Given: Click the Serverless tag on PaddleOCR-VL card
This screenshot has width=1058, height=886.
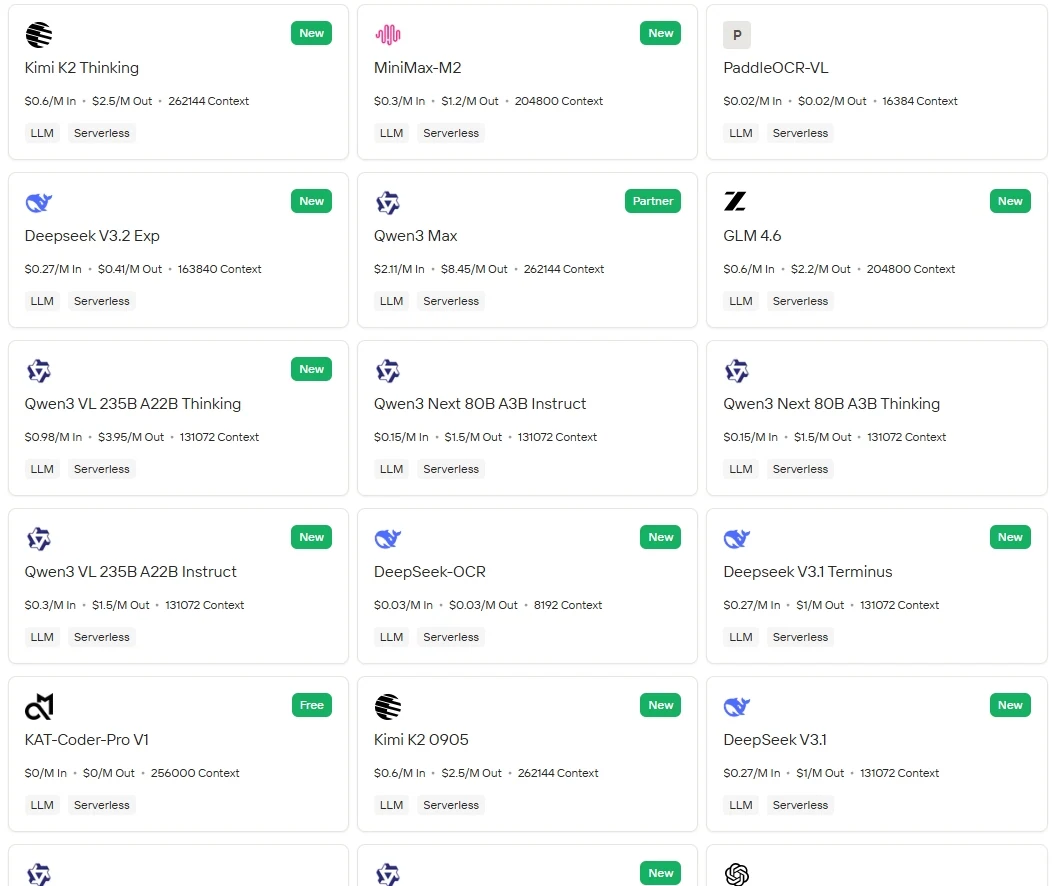Looking at the screenshot, I should pyautogui.click(x=800, y=133).
